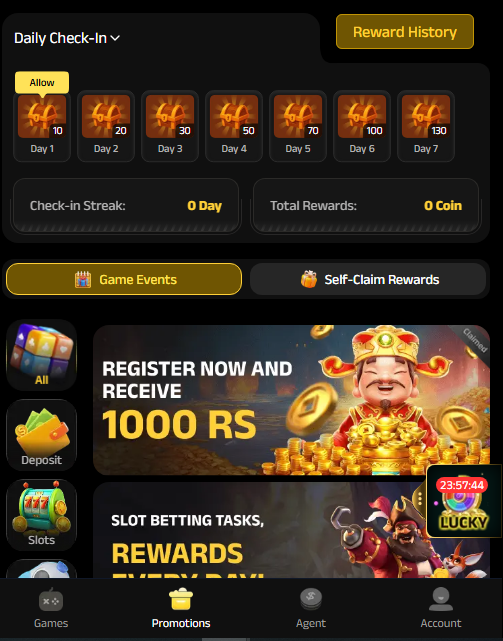Viewport: 503px width, 641px height.
Task: Open the Slot Betting Tasks rewards banner
Action: coord(291,530)
